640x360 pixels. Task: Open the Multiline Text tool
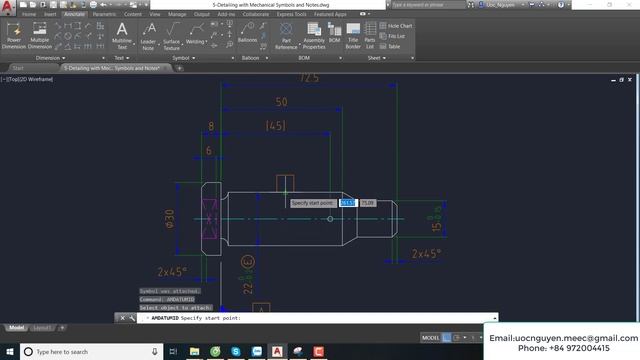(122, 36)
